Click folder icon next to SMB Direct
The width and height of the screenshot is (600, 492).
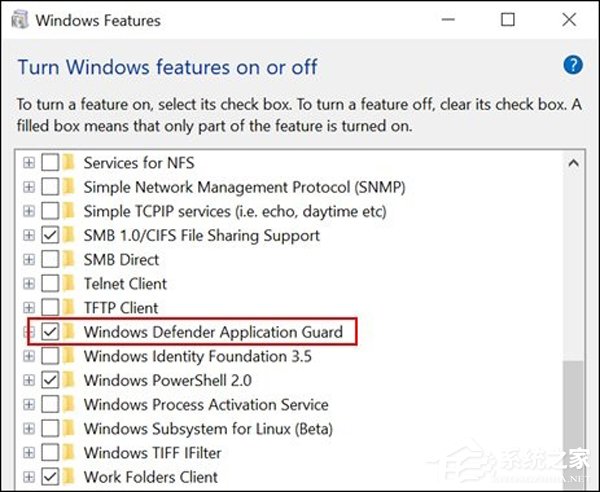[70, 260]
